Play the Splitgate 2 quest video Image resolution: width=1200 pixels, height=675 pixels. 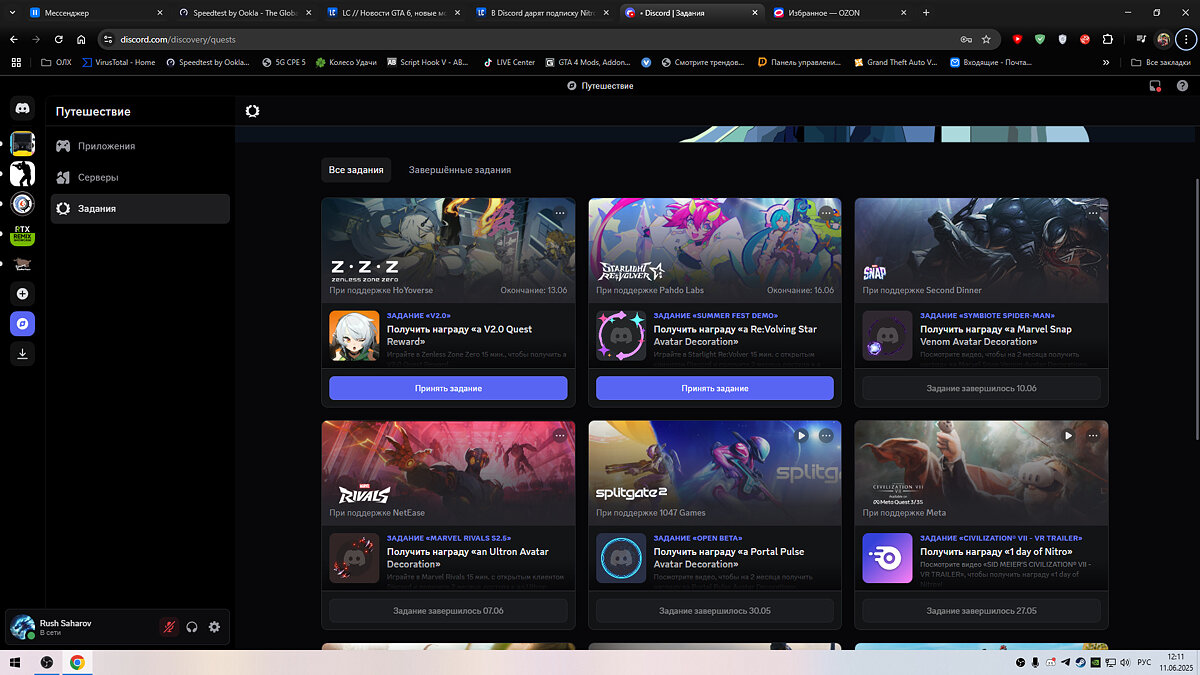pyautogui.click(x=801, y=436)
